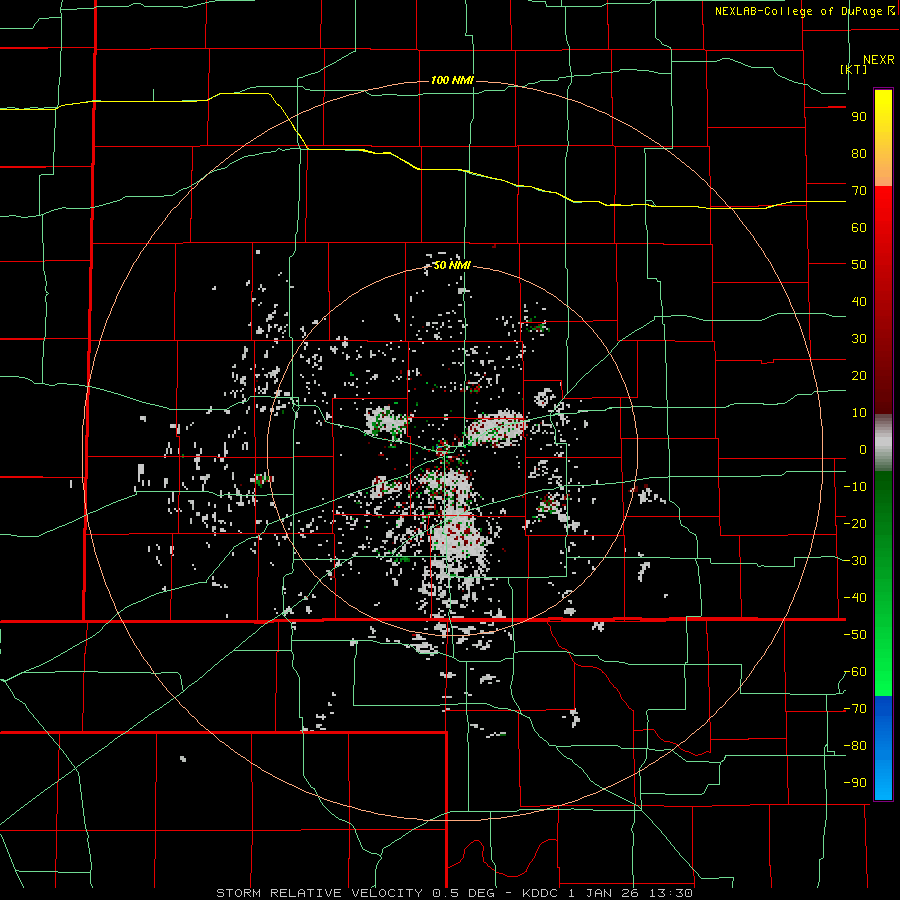The height and width of the screenshot is (900, 900).
Task: Click the positive '70' velocity scale value
Action: tap(859, 191)
